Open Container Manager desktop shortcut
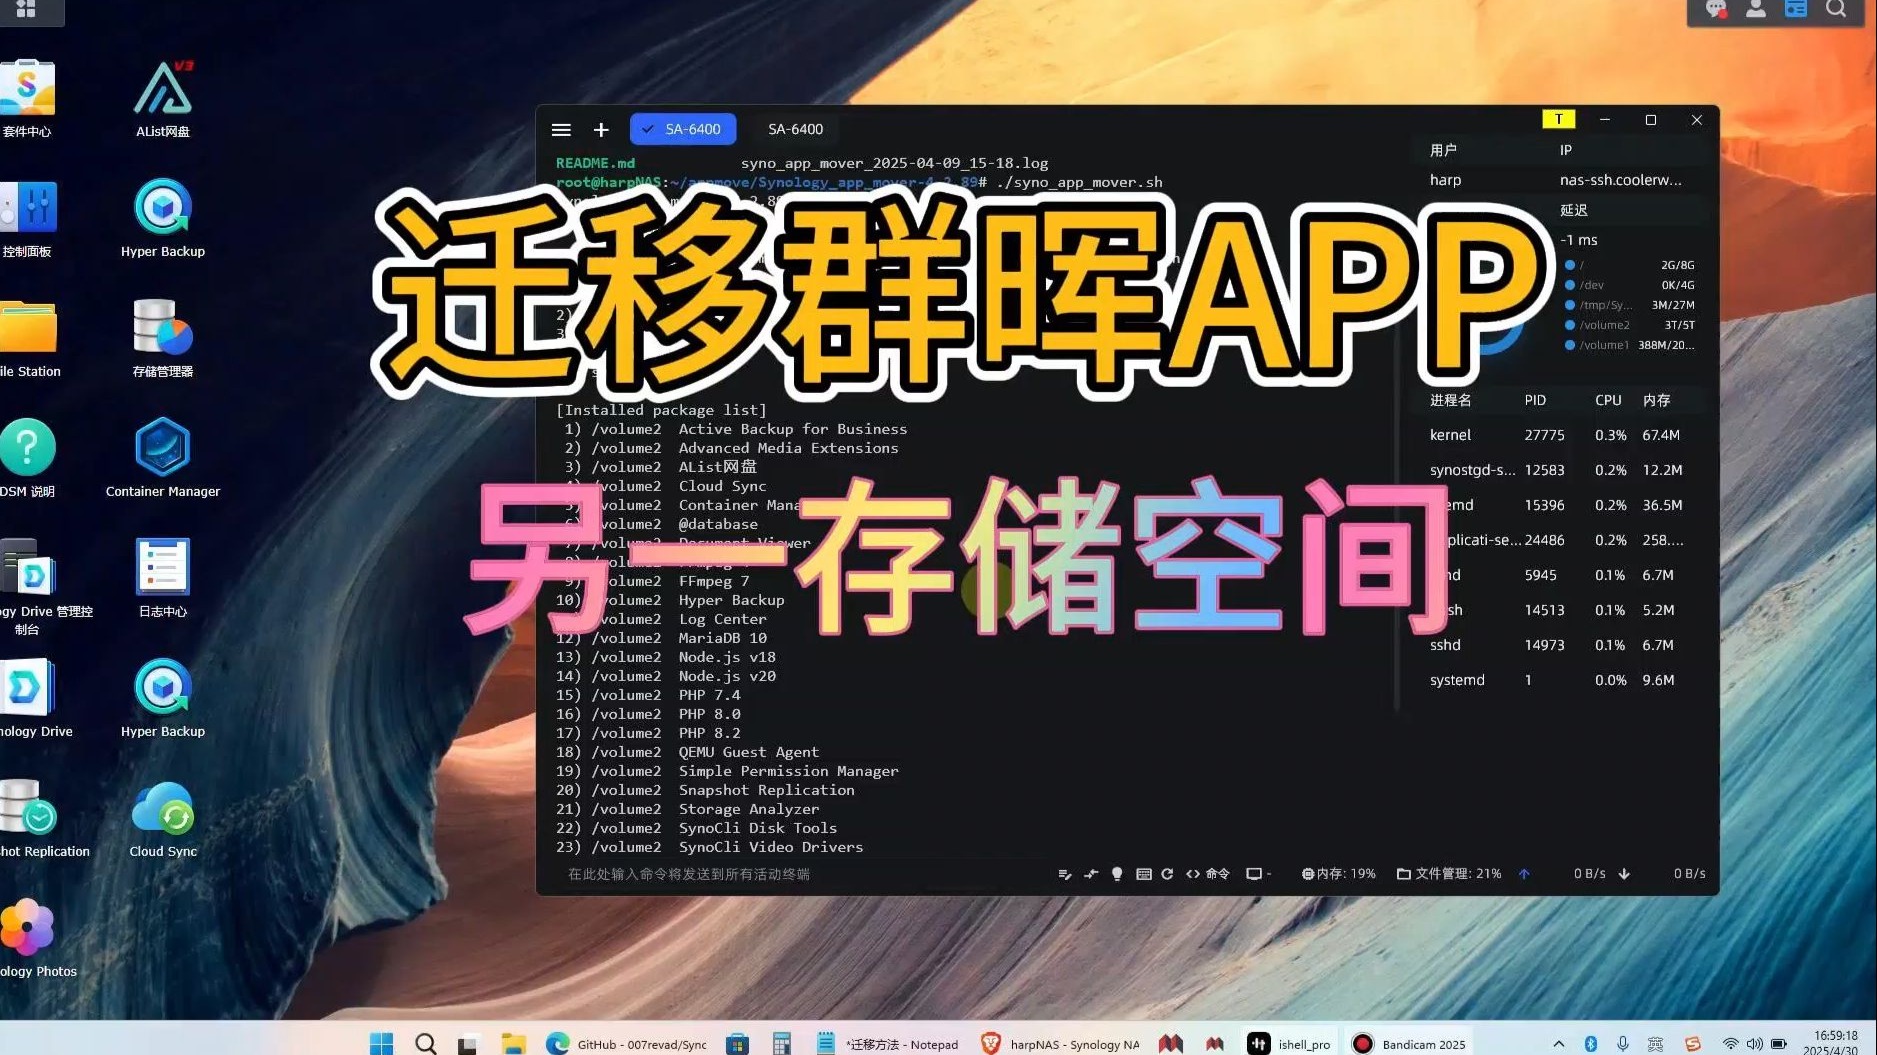1877x1055 pixels. (163, 459)
